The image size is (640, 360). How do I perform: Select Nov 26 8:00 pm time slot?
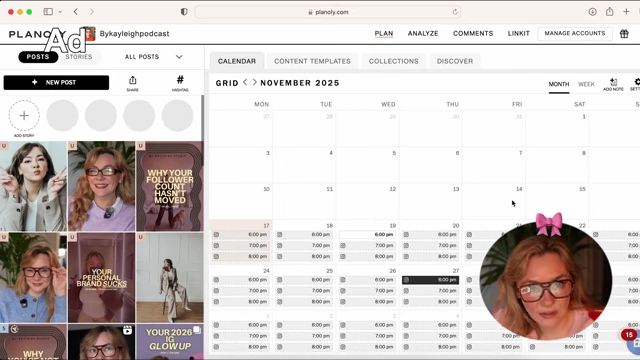tap(367, 302)
